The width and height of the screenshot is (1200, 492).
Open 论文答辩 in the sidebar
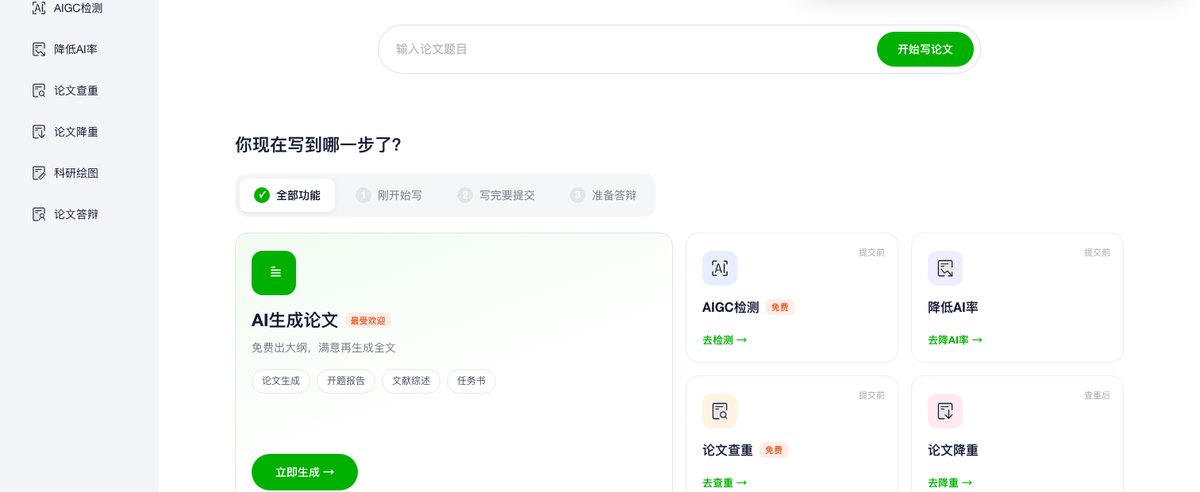click(x=78, y=214)
